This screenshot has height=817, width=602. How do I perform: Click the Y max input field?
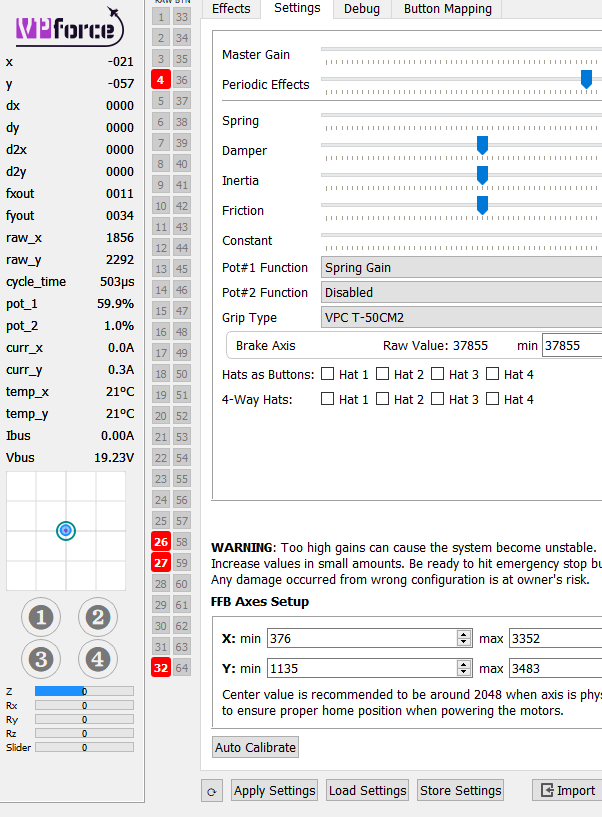click(556, 669)
